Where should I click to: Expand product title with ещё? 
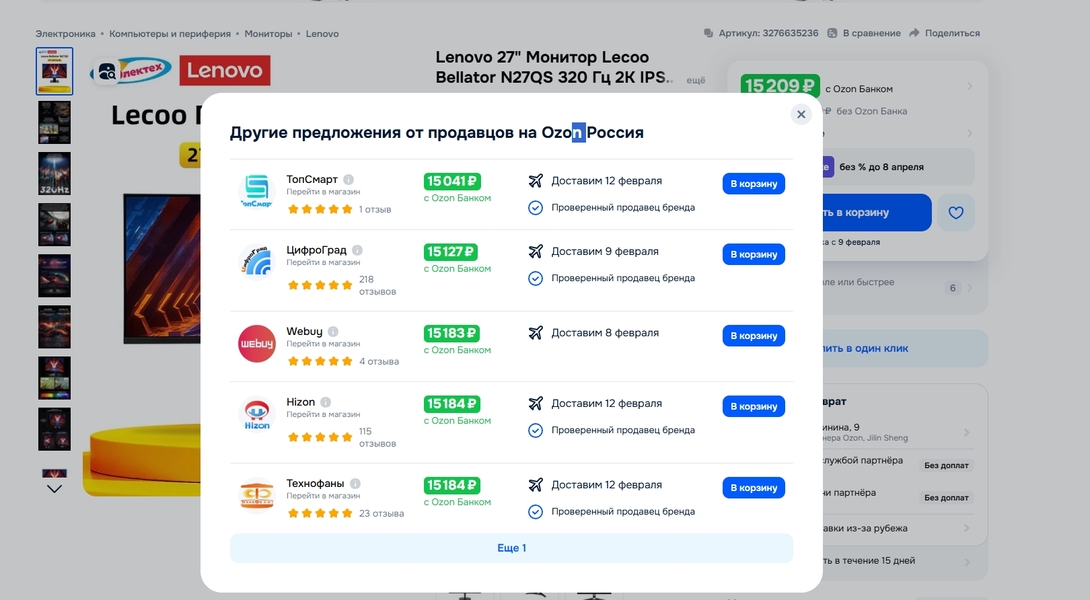696,80
